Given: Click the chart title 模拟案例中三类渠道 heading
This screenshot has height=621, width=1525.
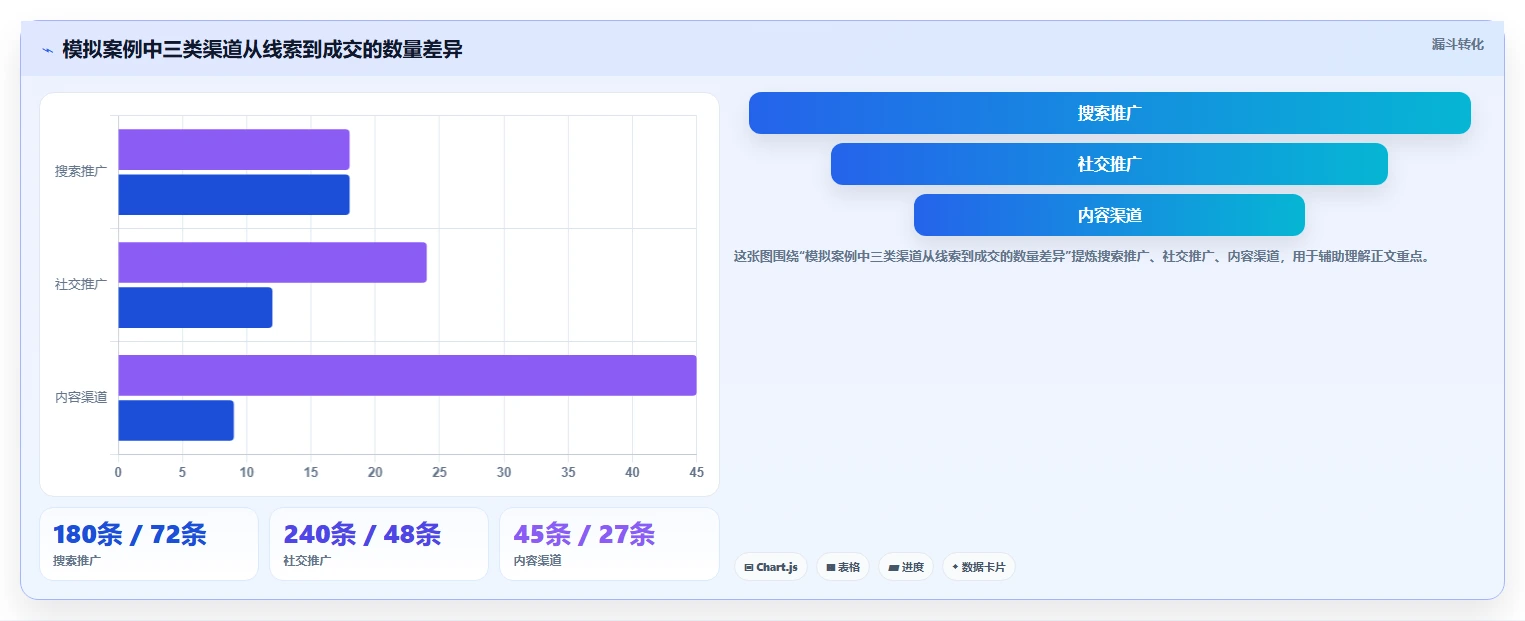Looking at the screenshot, I should click(262, 50).
